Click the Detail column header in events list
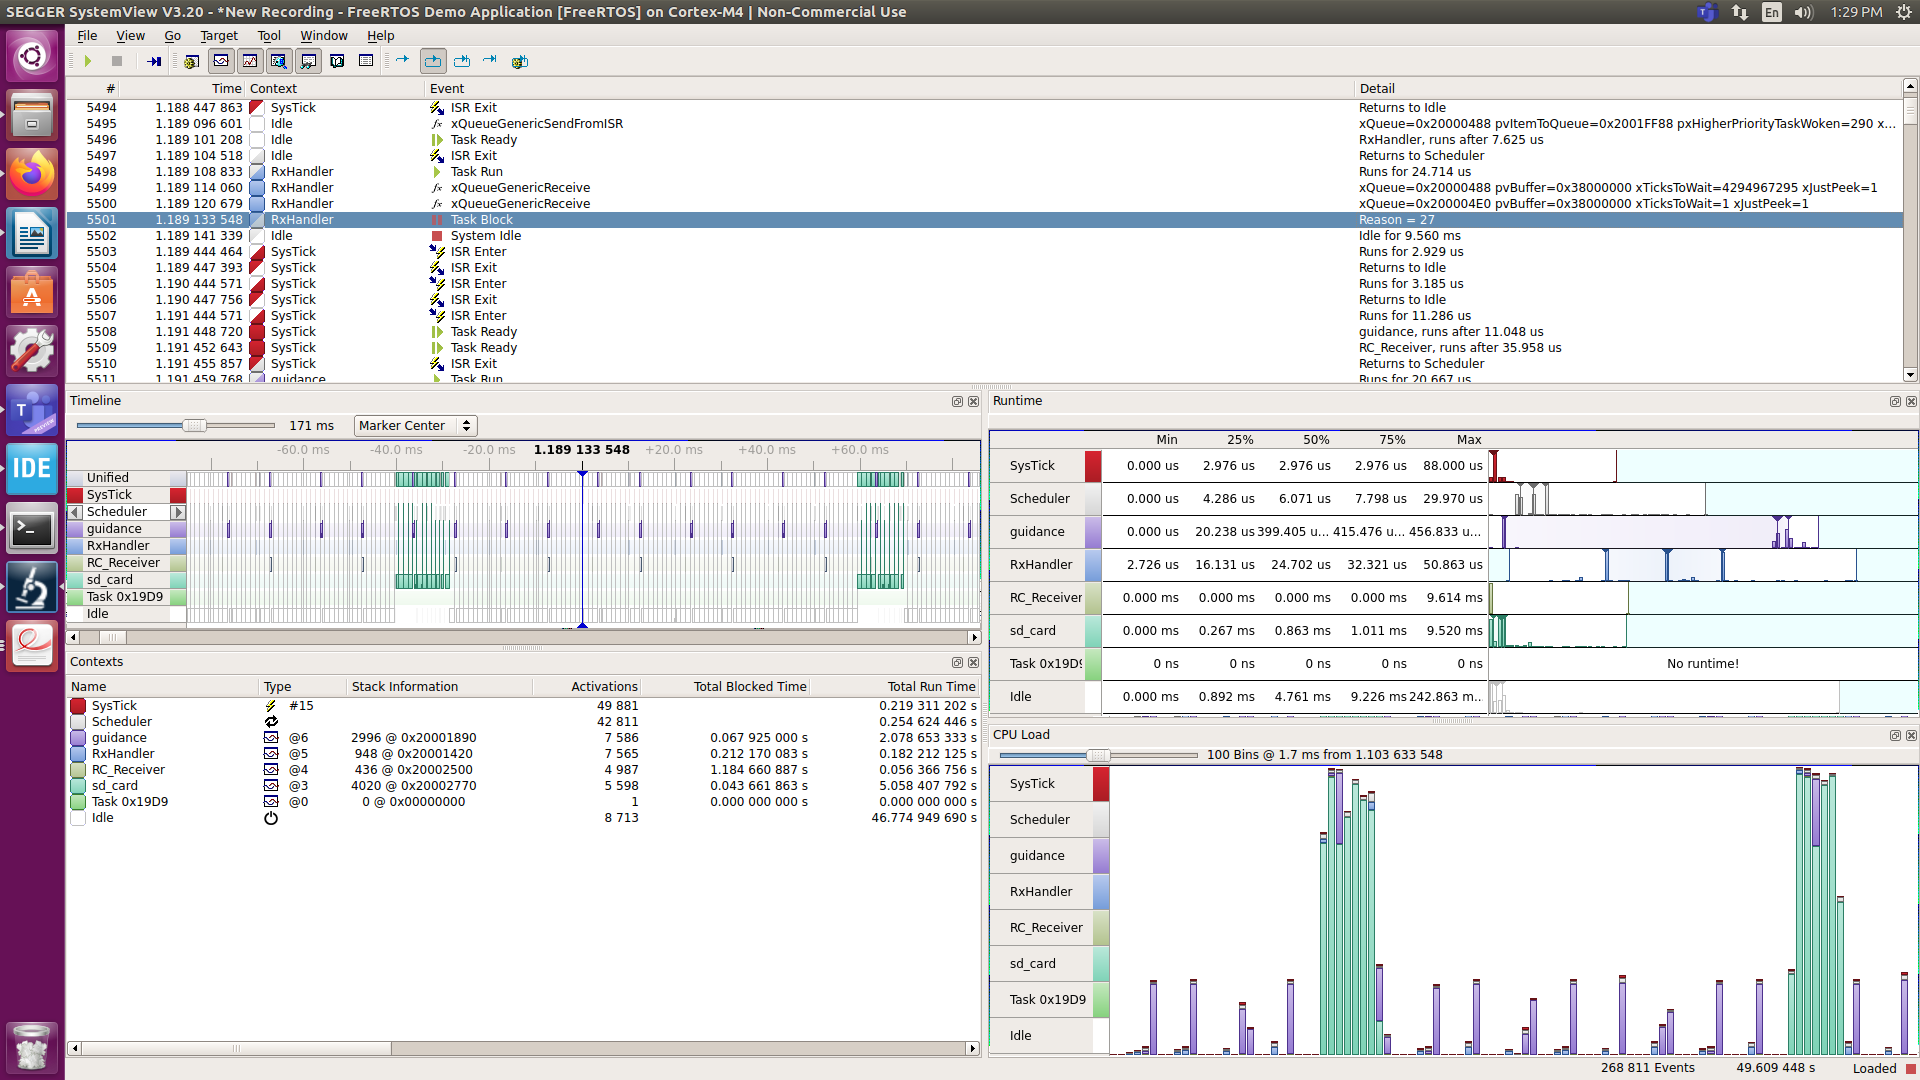 click(x=1628, y=88)
